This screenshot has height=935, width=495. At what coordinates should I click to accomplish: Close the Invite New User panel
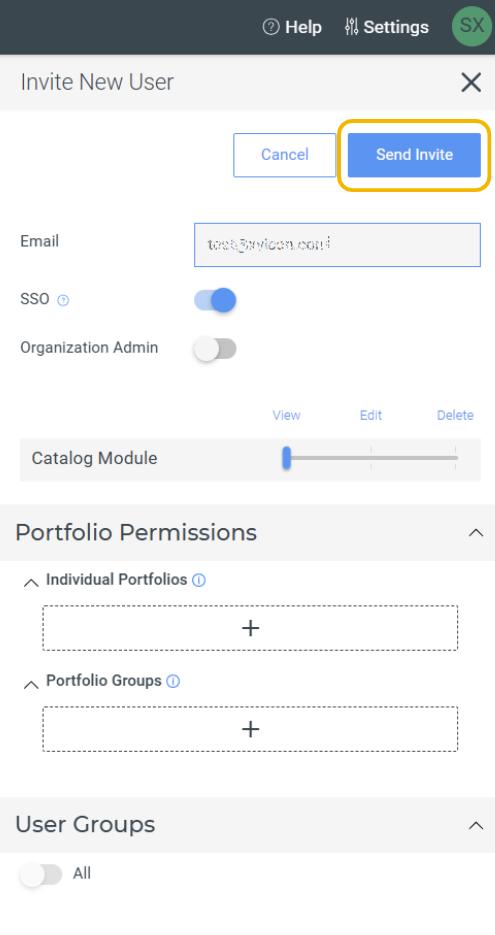pyautogui.click(x=471, y=82)
